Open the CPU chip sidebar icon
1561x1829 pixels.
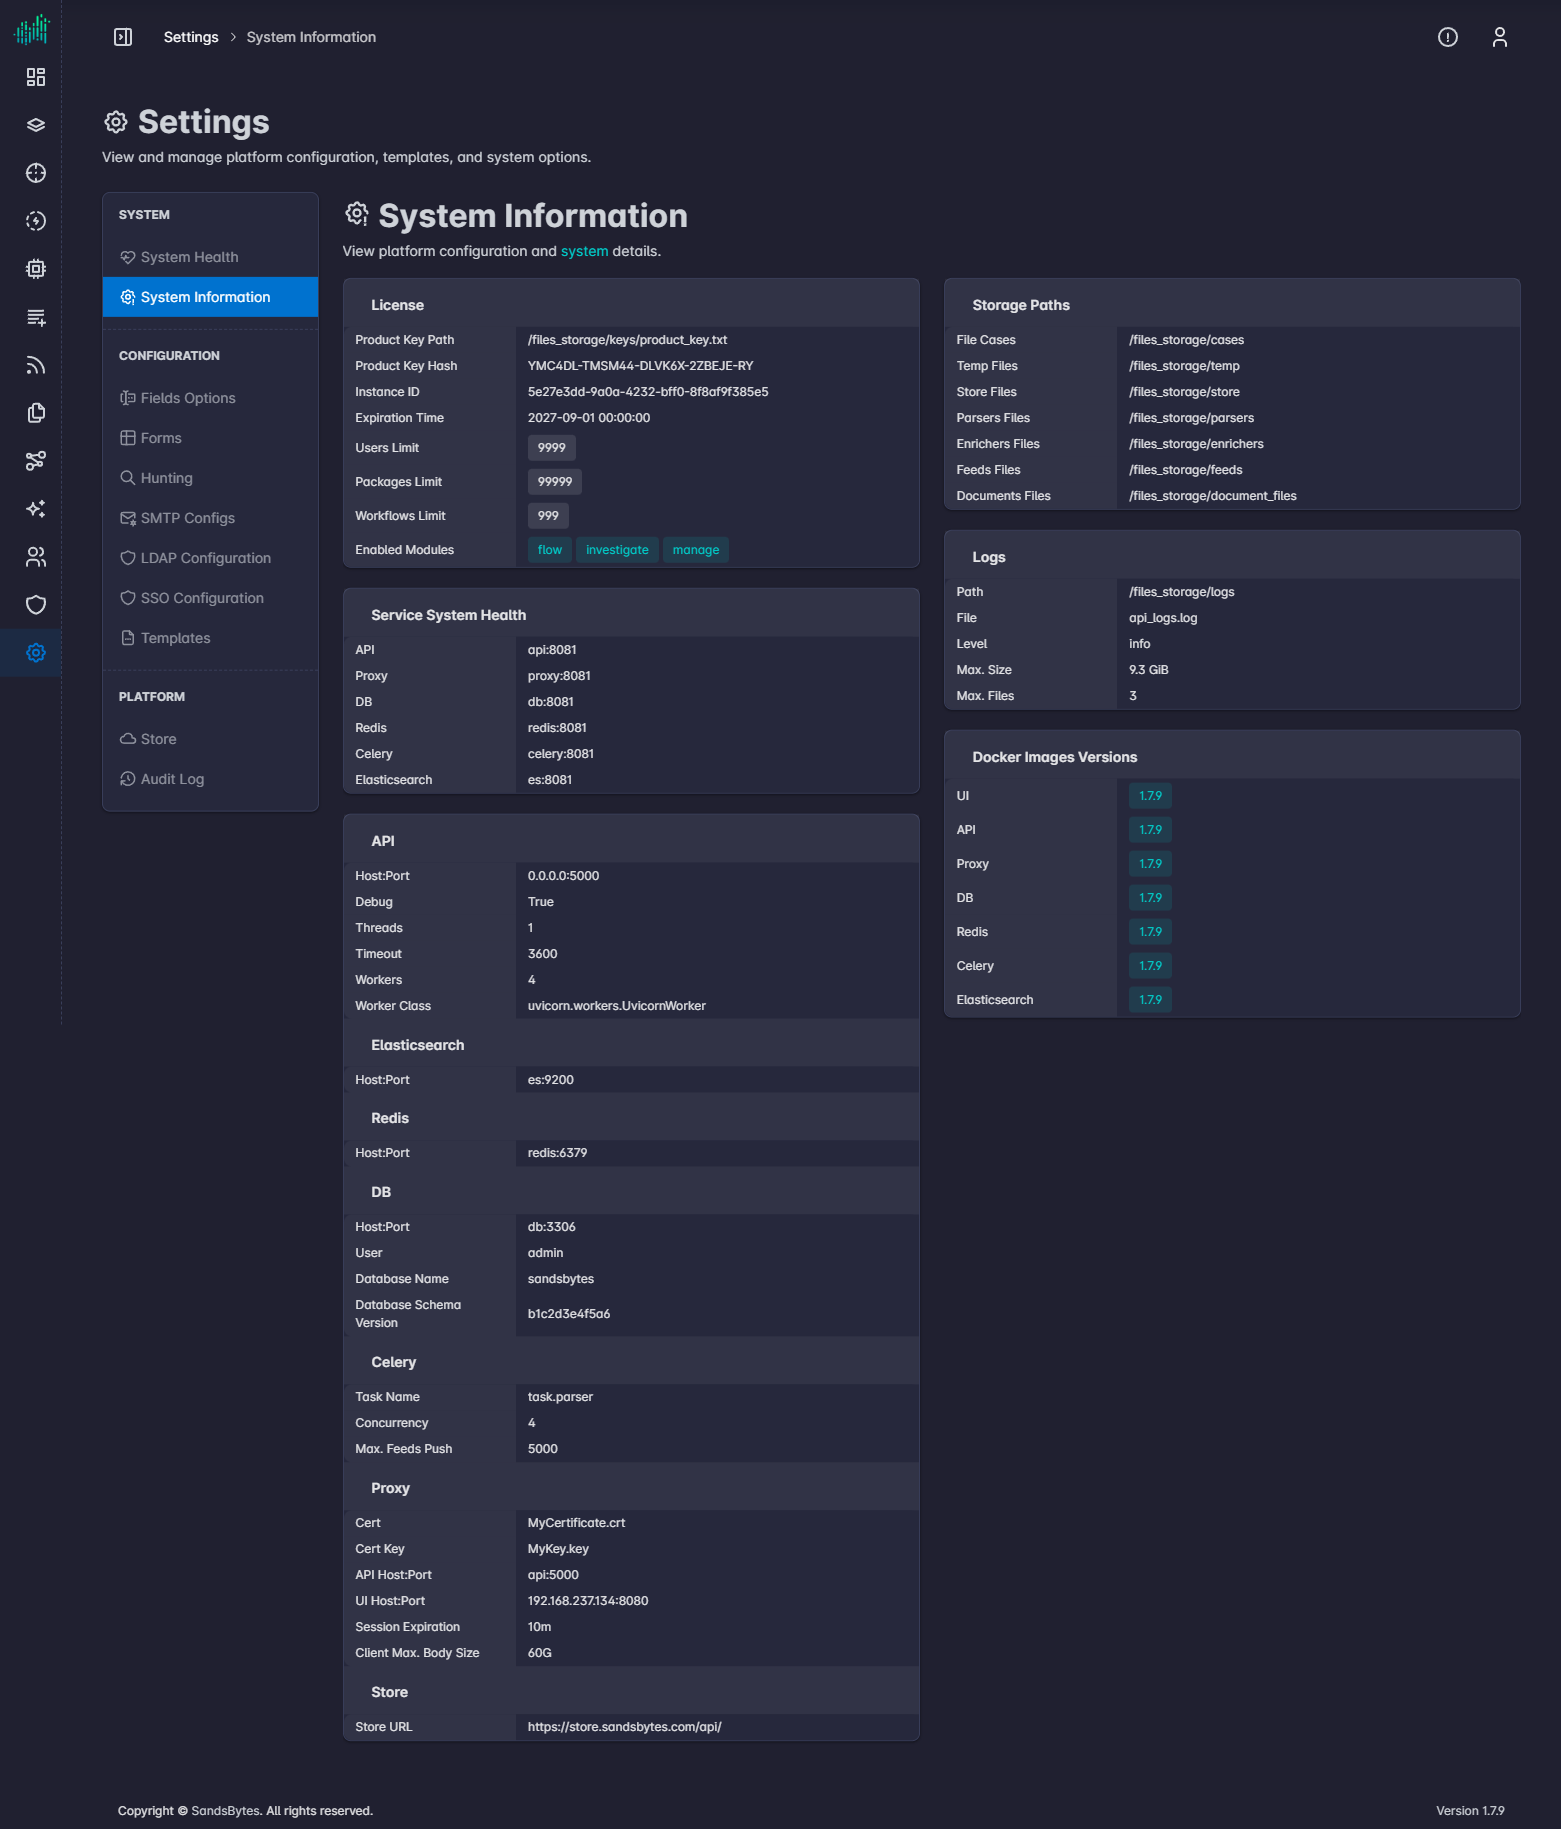[36, 269]
